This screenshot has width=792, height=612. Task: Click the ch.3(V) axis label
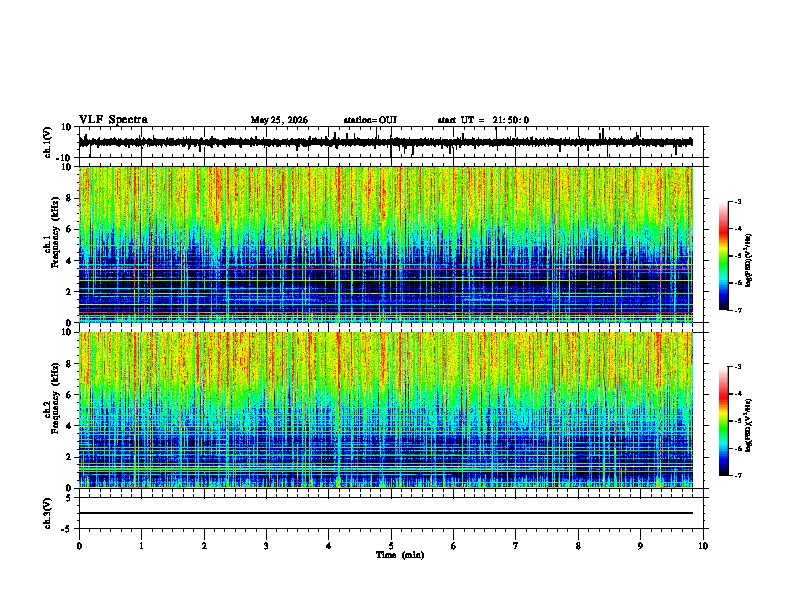[48, 513]
